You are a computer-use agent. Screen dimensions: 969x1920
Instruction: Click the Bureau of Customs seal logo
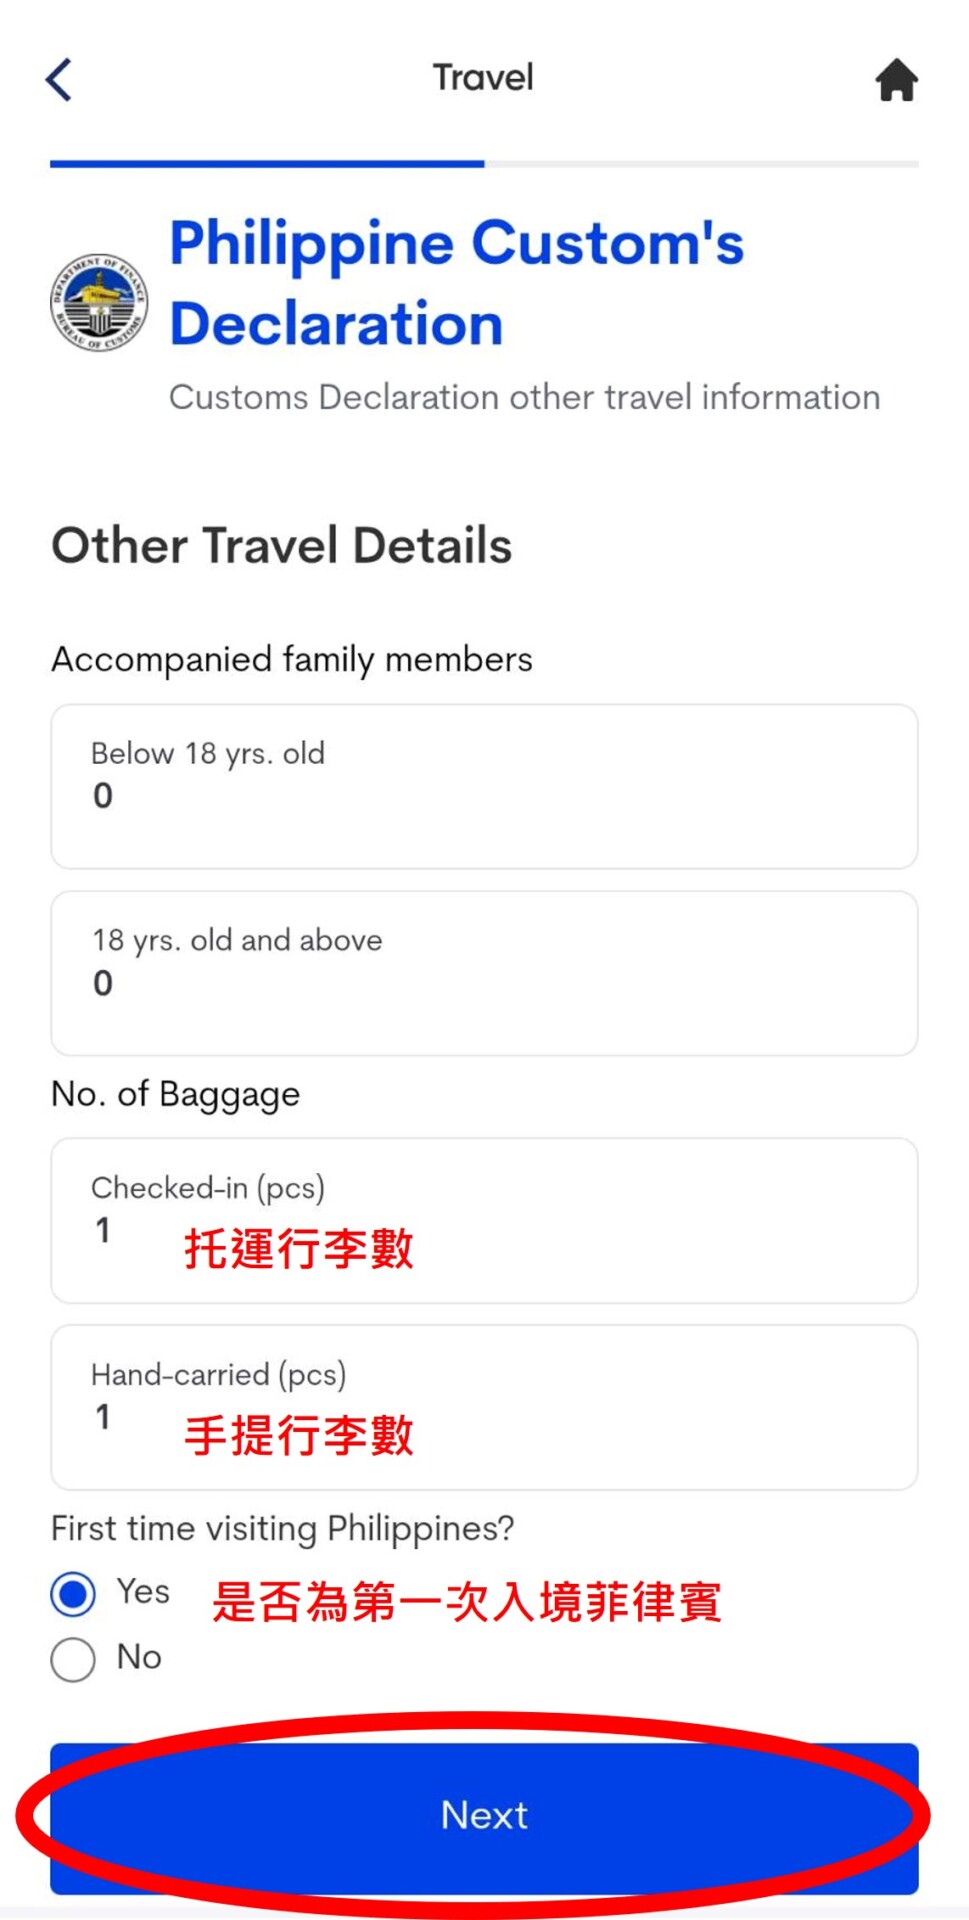click(99, 301)
